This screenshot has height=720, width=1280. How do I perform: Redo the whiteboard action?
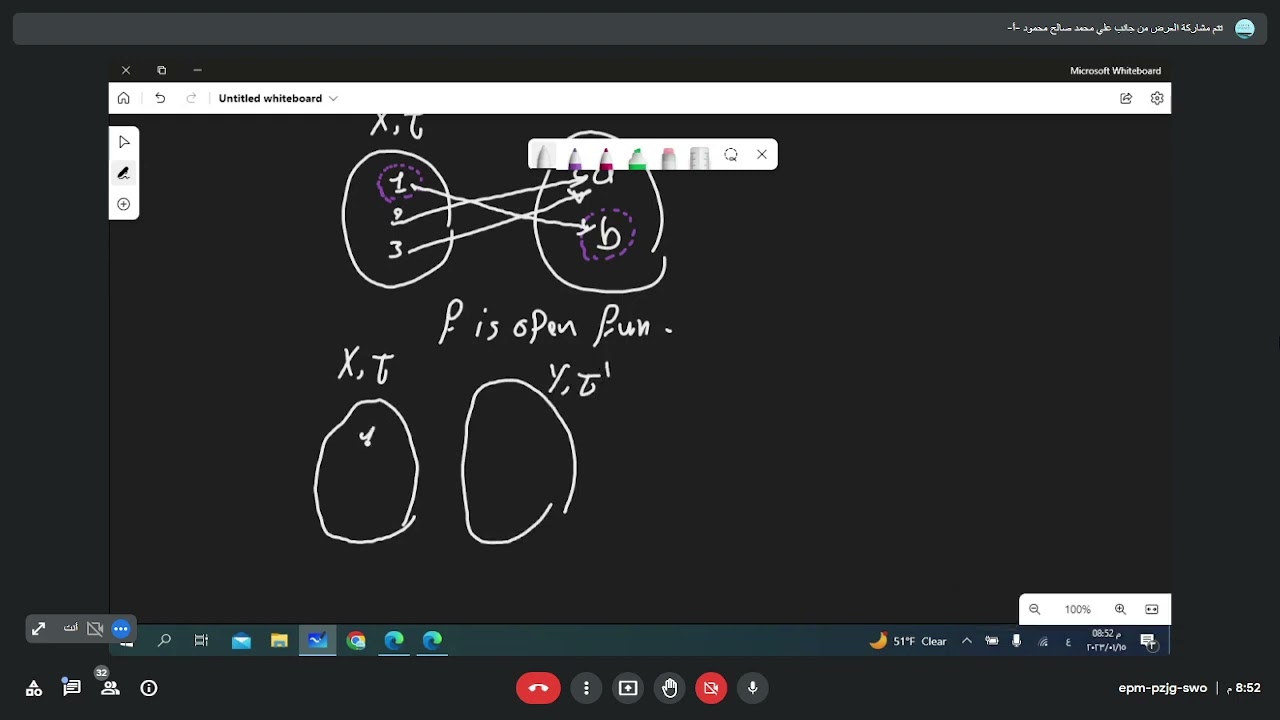[x=191, y=98]
